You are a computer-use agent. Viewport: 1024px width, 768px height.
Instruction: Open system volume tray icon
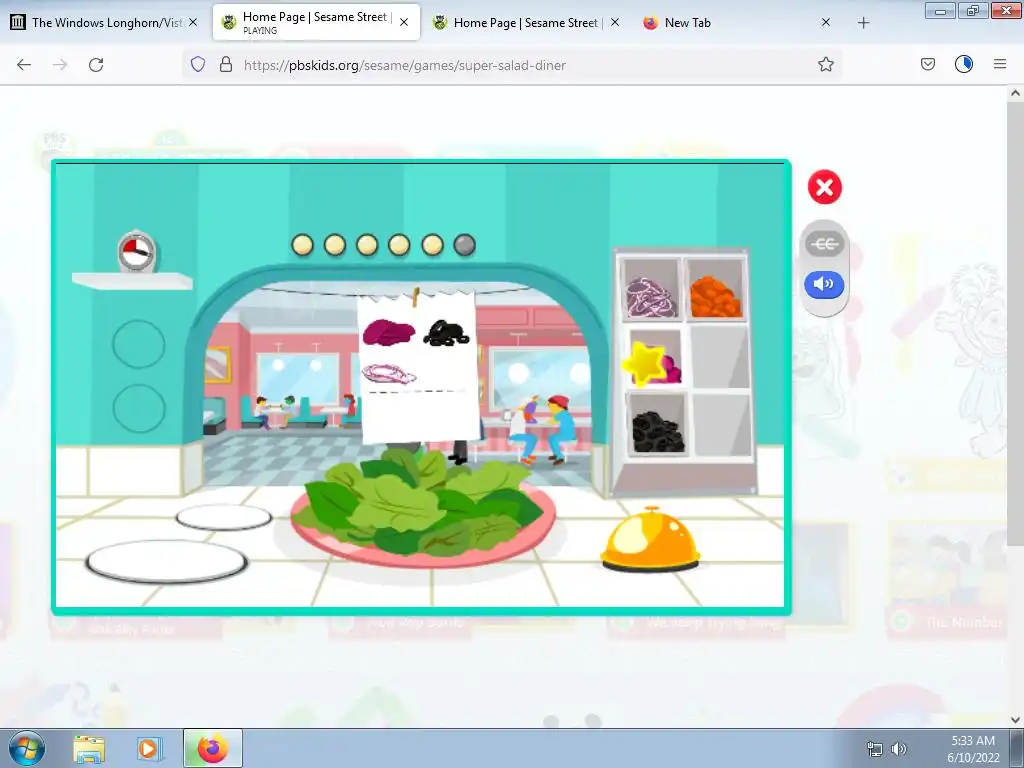899,749
